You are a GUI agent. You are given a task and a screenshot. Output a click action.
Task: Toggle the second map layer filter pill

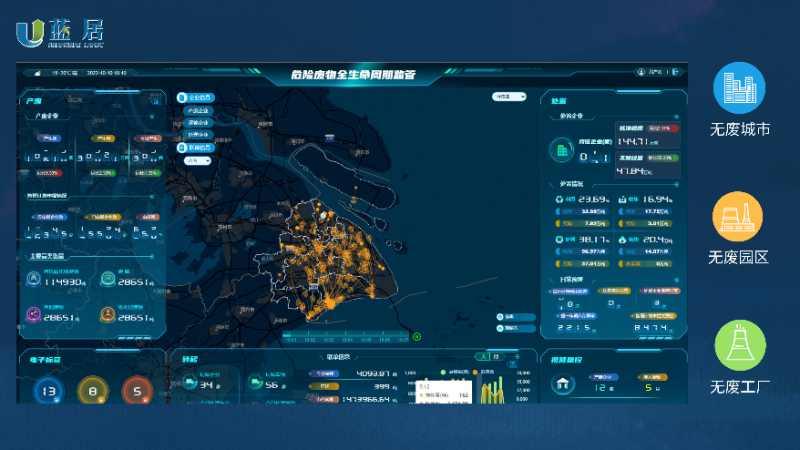pos(197,110)
